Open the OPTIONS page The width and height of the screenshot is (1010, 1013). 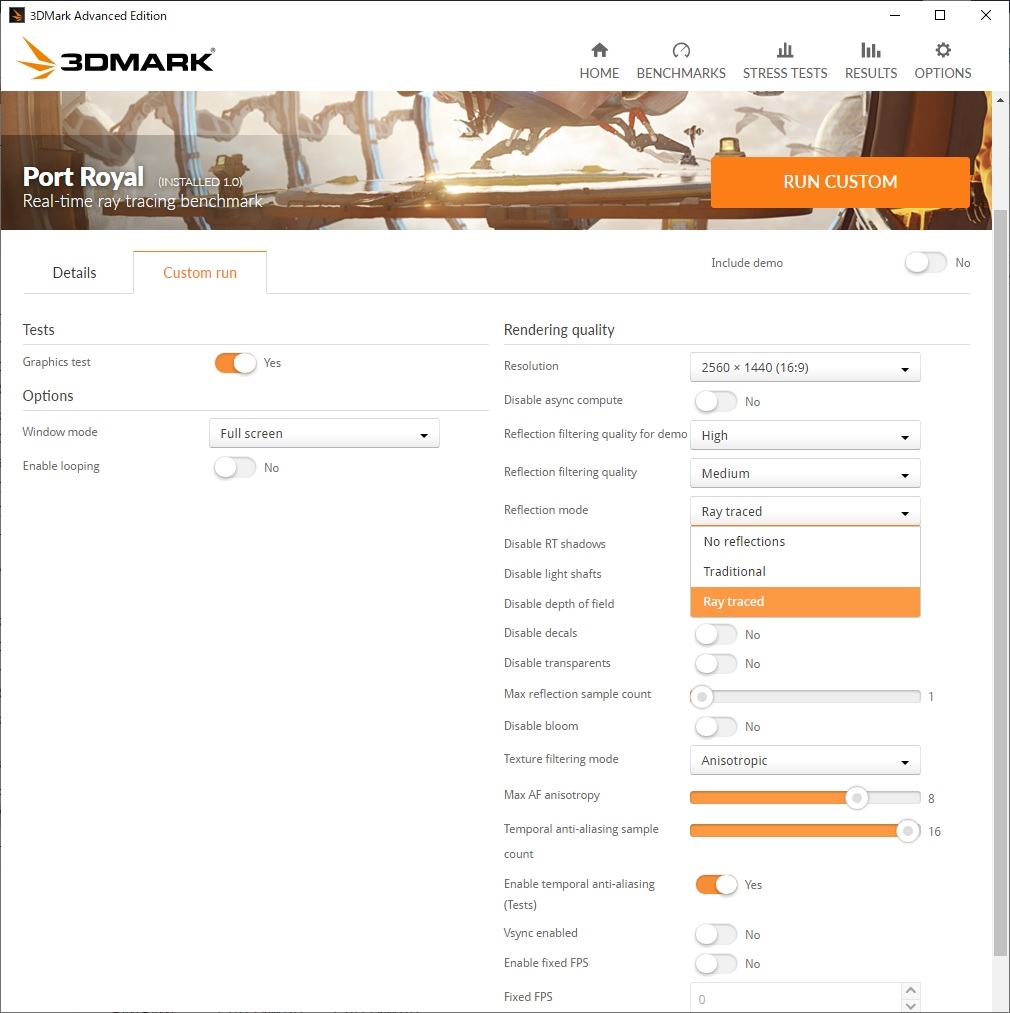[x=943, y=73]
